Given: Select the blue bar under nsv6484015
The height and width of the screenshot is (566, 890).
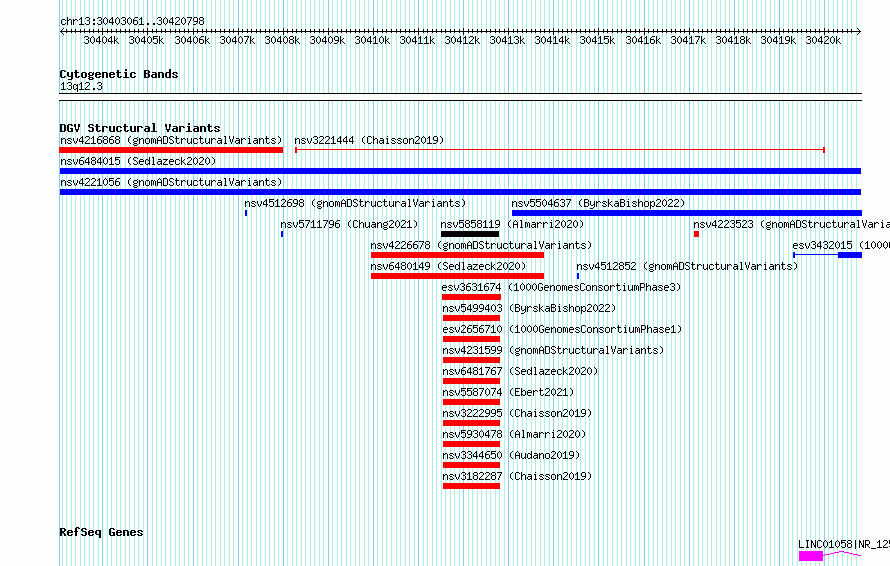Looking at the screenshot, I should tap(460, 171).
